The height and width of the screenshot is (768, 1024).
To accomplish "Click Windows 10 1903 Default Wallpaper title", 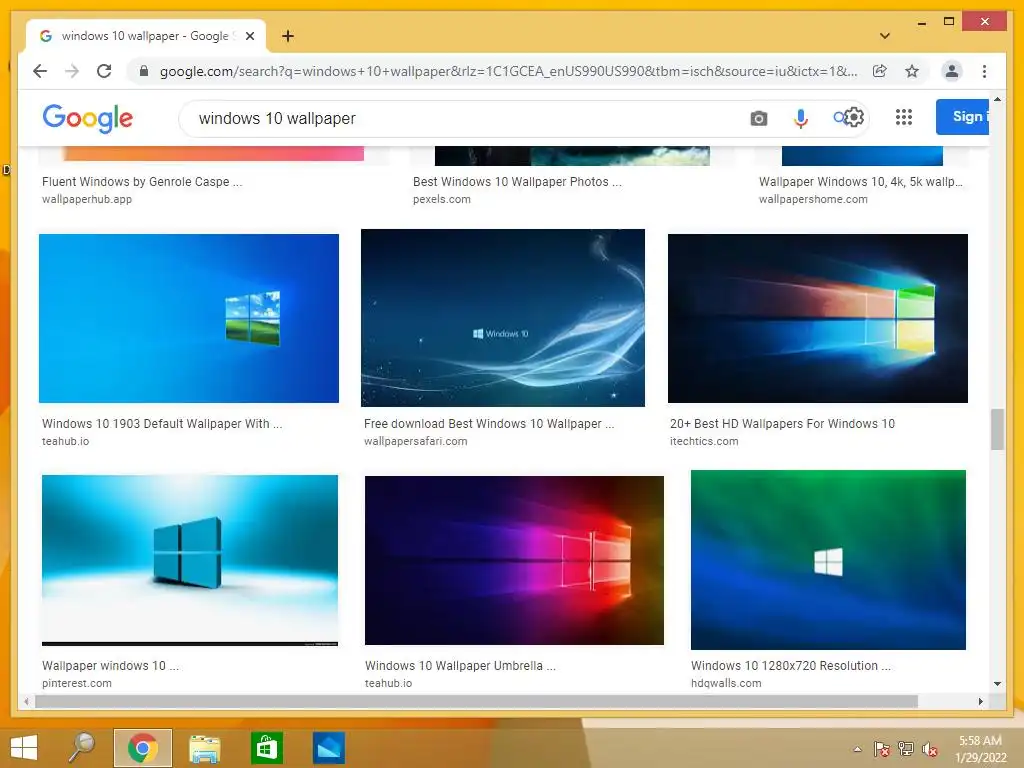I will tap(162, 423).
